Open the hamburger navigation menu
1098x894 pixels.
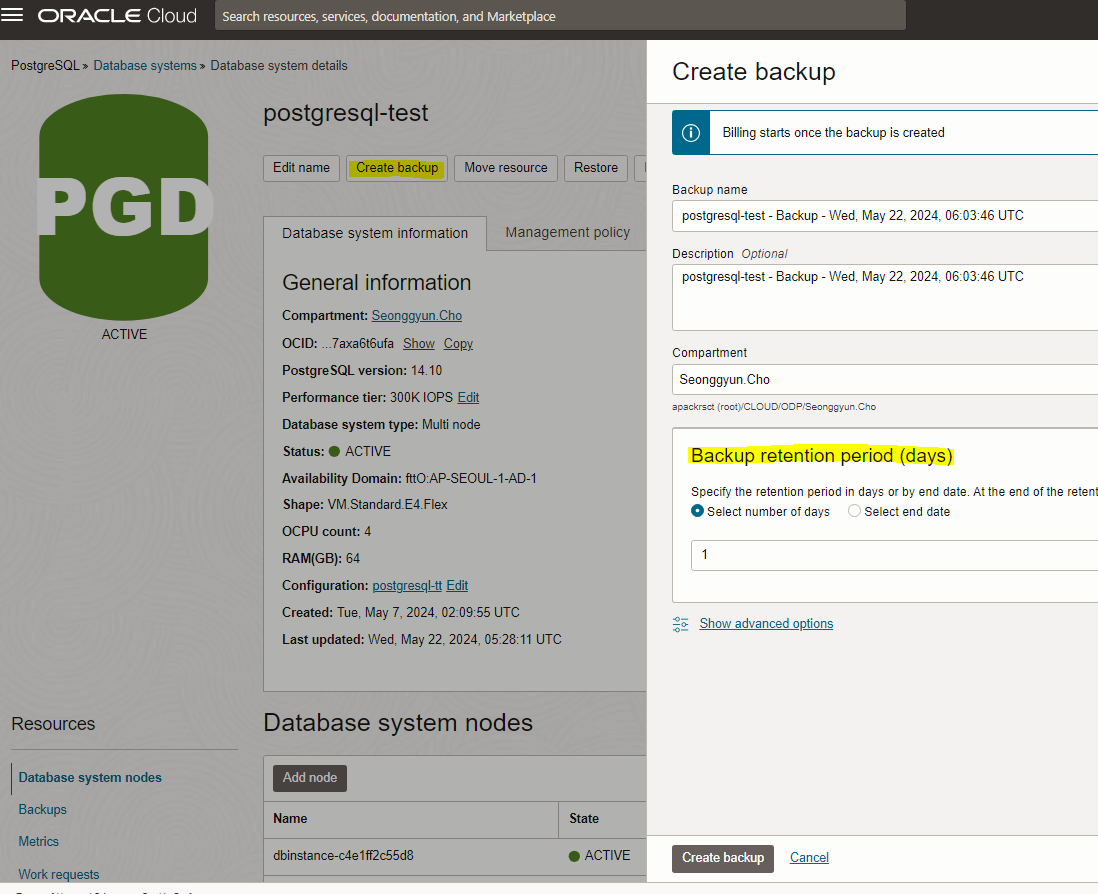coord(12,15)
